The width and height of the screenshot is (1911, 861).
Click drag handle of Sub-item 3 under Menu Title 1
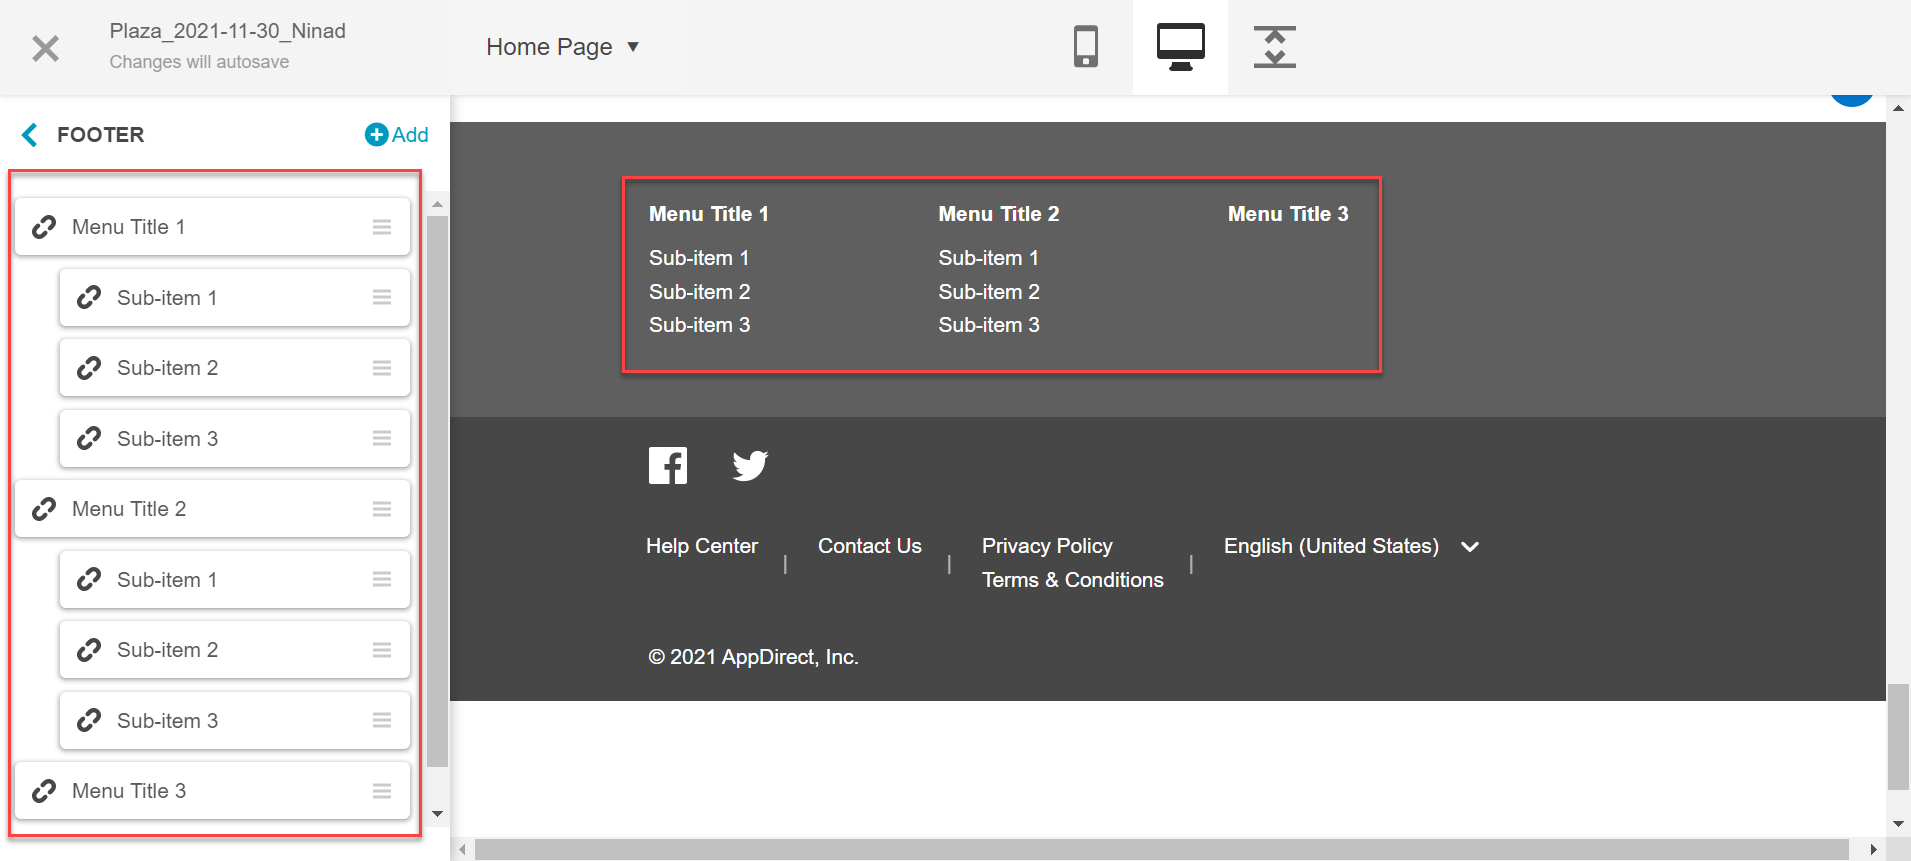(x=382, y=438)
